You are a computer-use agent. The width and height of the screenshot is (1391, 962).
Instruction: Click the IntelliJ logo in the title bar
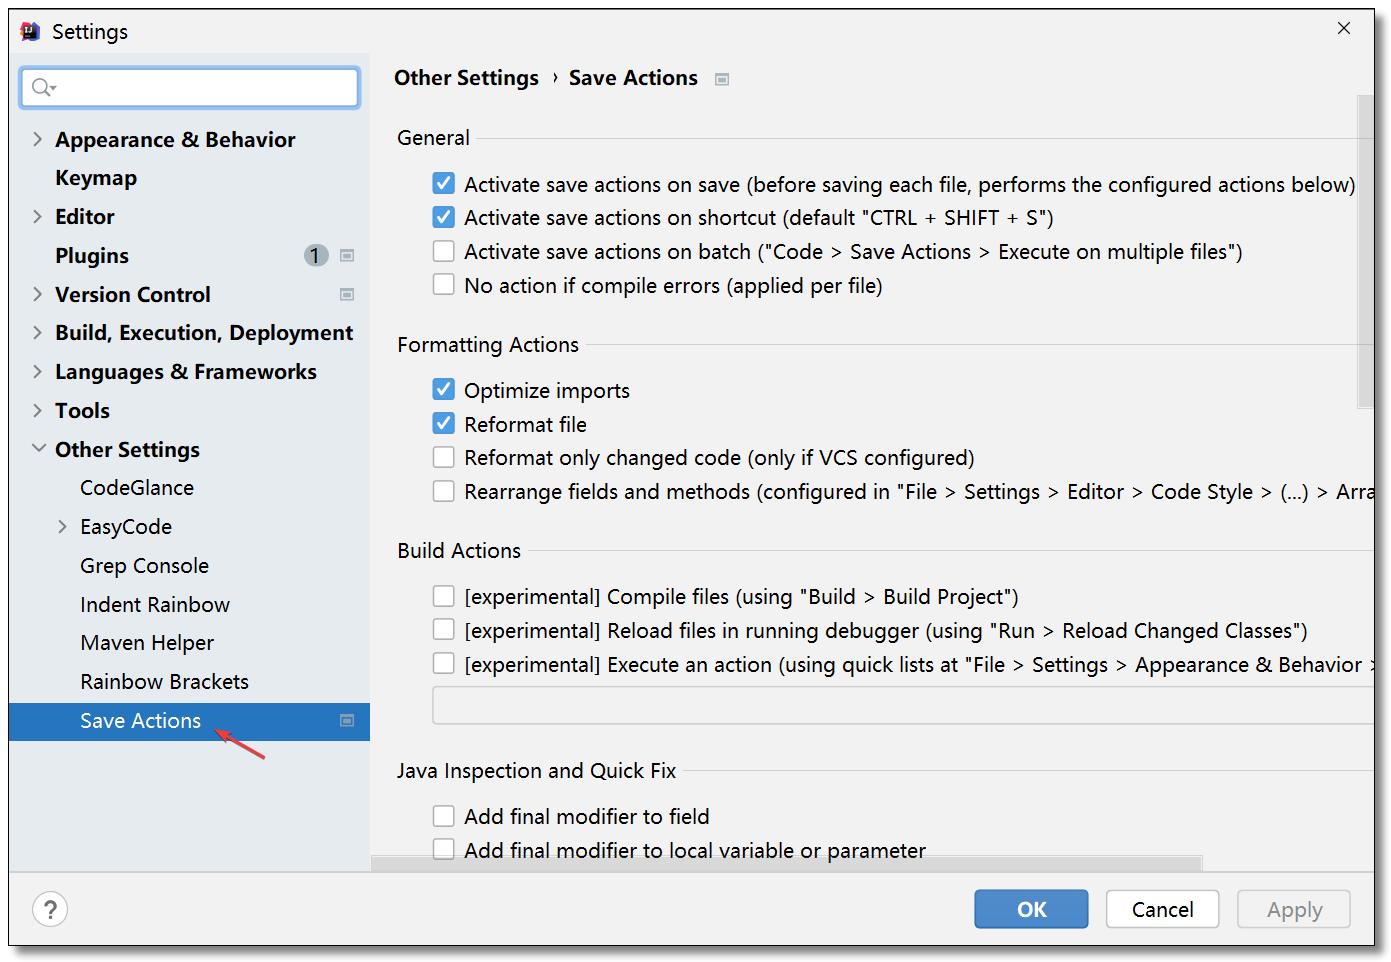[30, 32]
